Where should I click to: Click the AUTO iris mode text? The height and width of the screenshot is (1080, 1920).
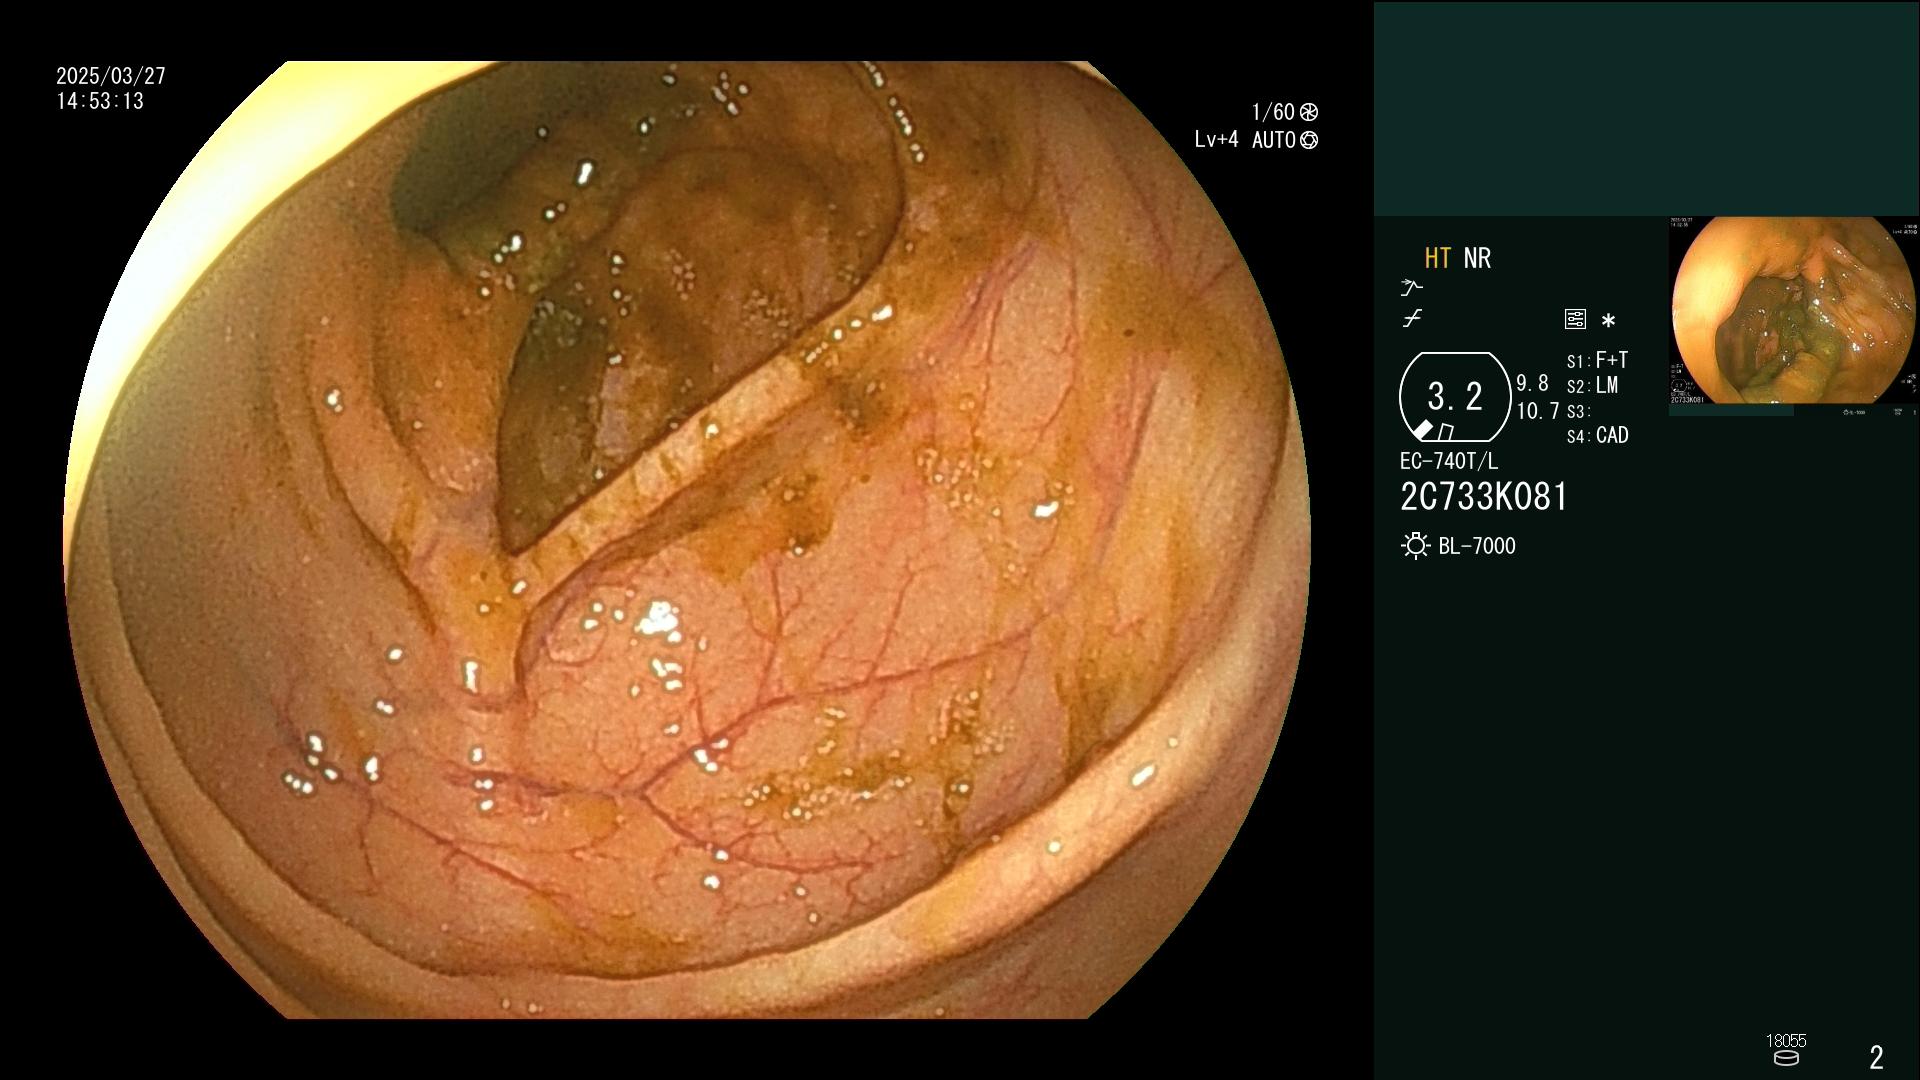pyautogui.click(x=1273, y=140)
